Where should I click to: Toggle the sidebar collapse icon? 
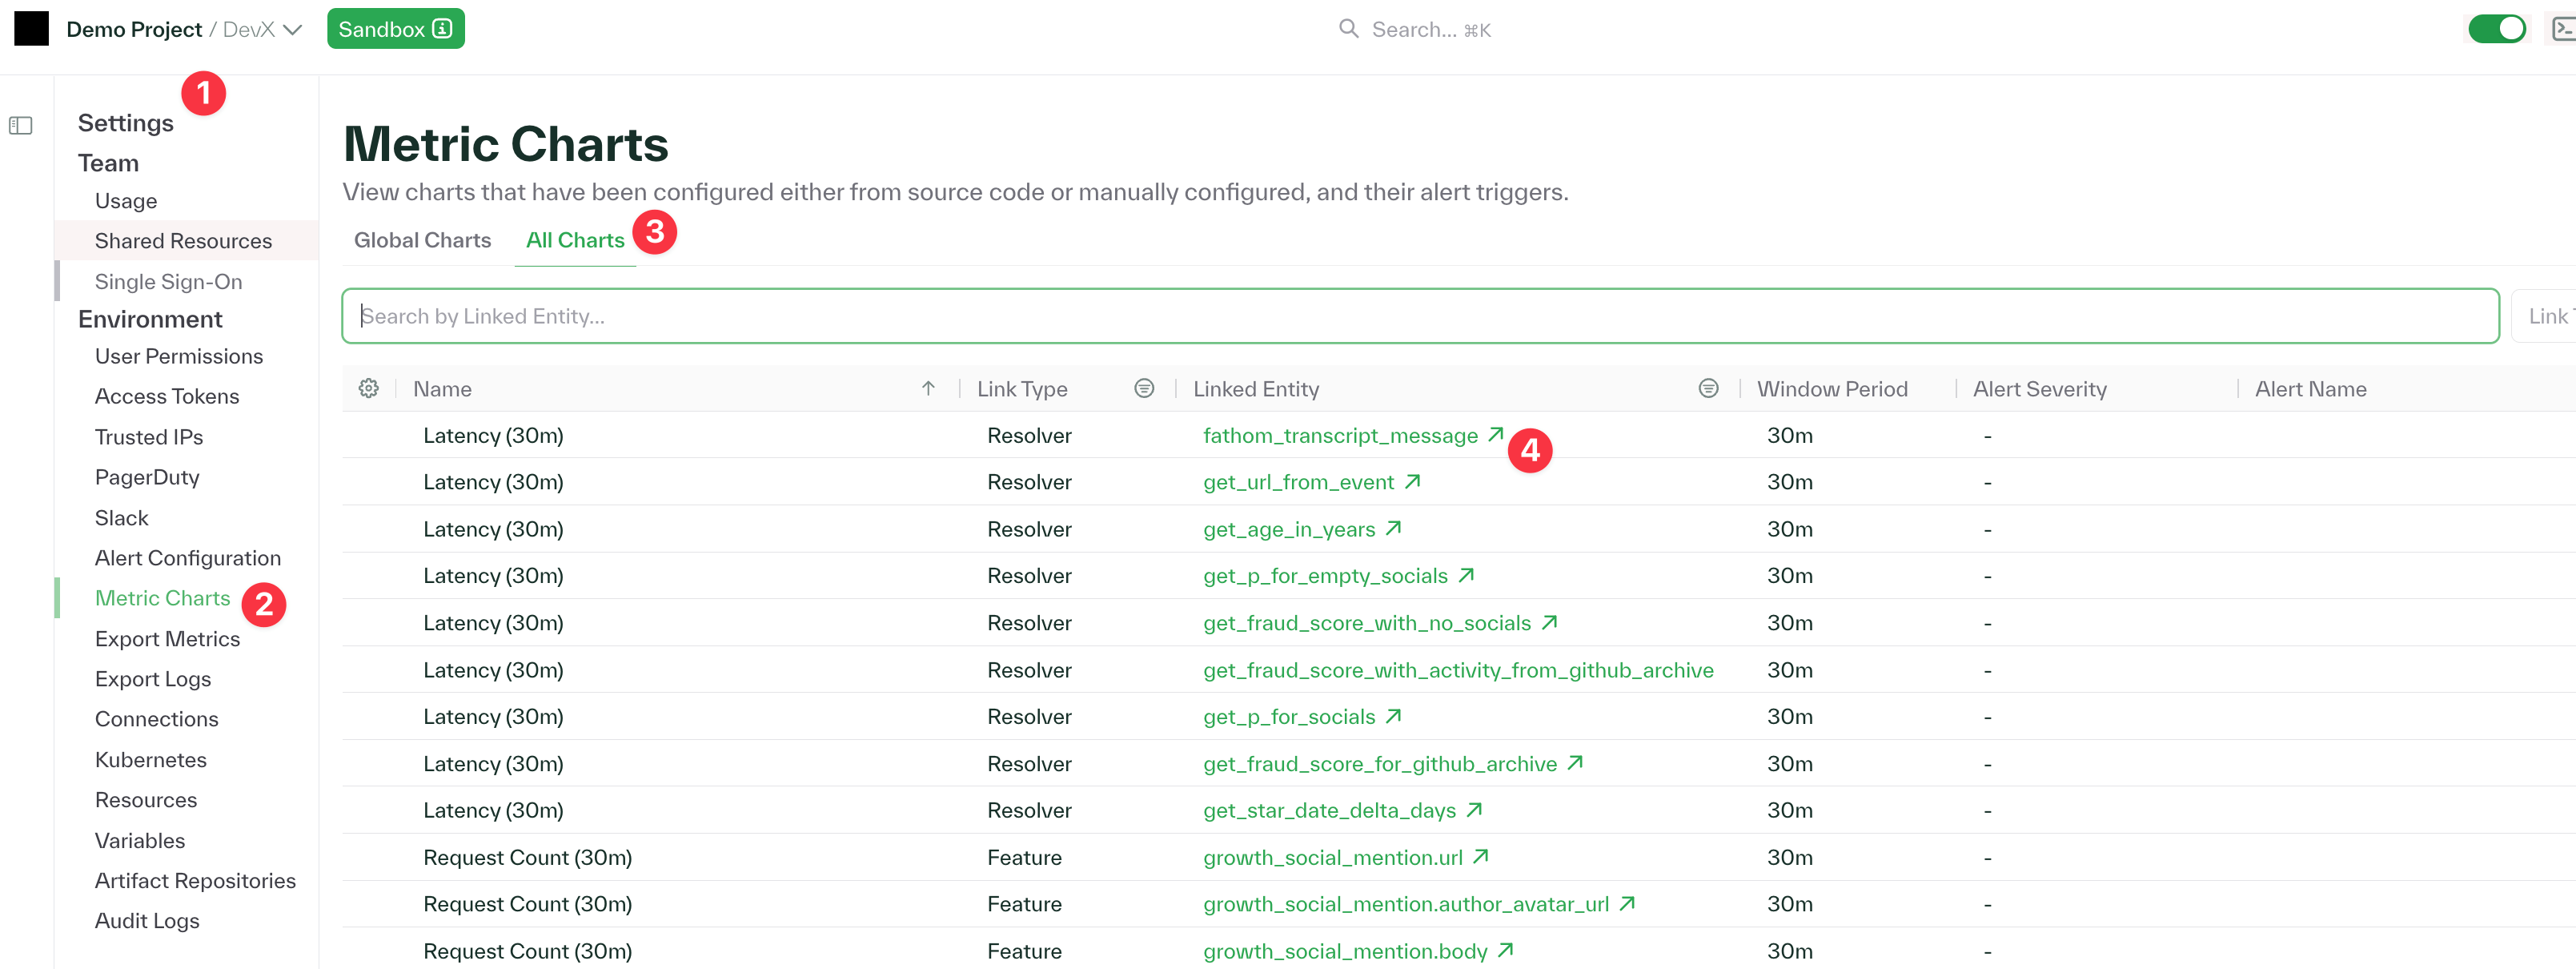point(21,126)
